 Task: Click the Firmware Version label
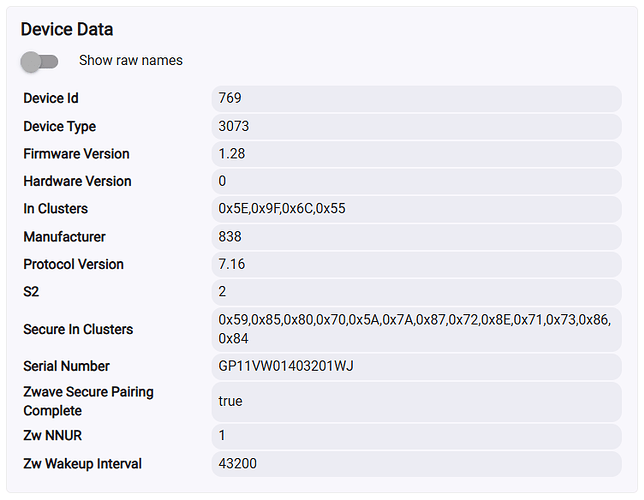pos(77,154)
